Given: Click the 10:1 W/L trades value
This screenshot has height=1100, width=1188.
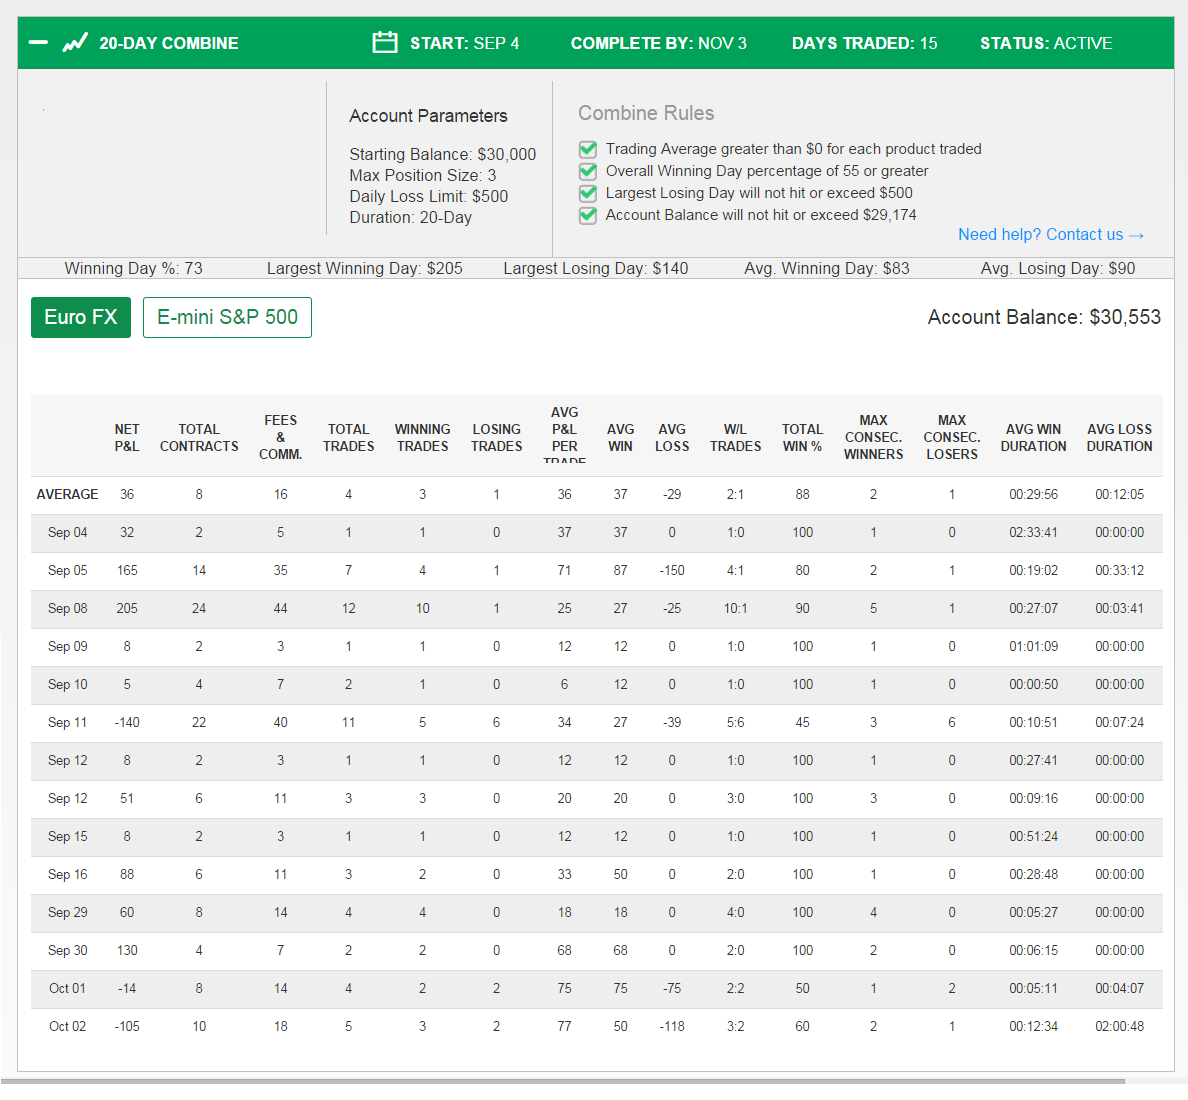Looking at the screenshot, I should pyautogui.click(x=735, y=608).
